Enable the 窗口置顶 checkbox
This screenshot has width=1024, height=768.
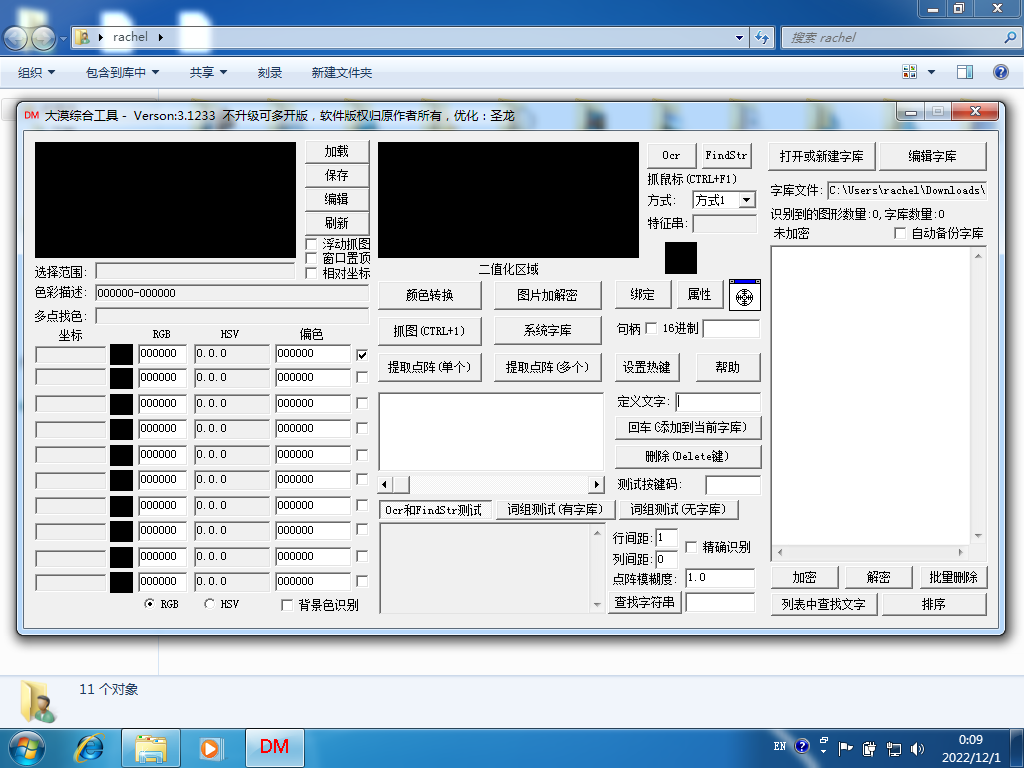point(312,258)
